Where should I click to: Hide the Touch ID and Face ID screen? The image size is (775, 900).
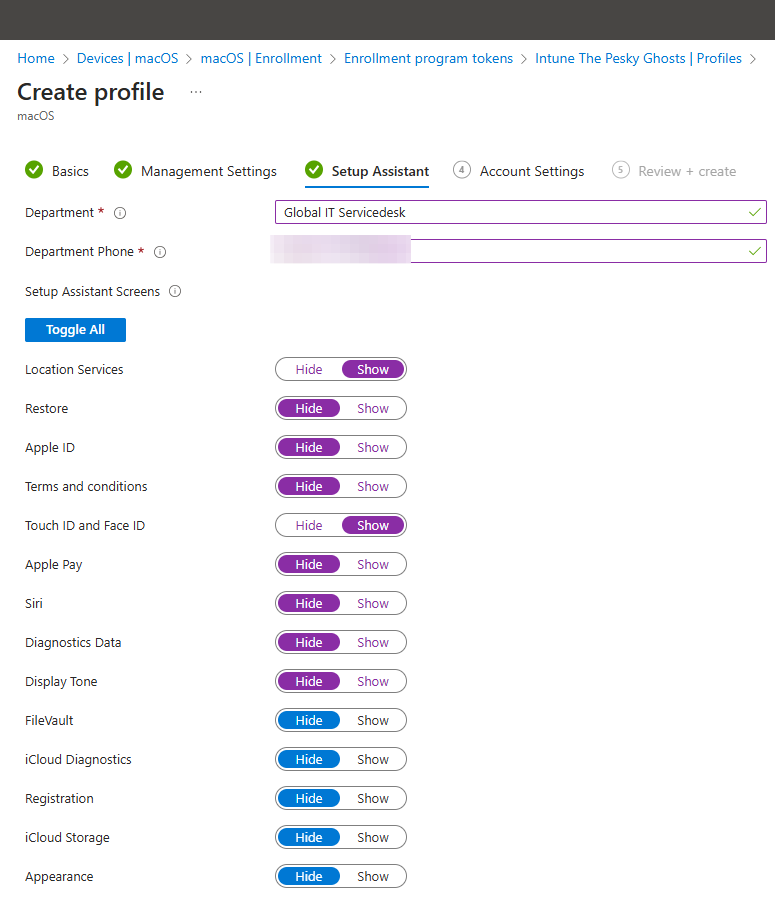(309, 525)
